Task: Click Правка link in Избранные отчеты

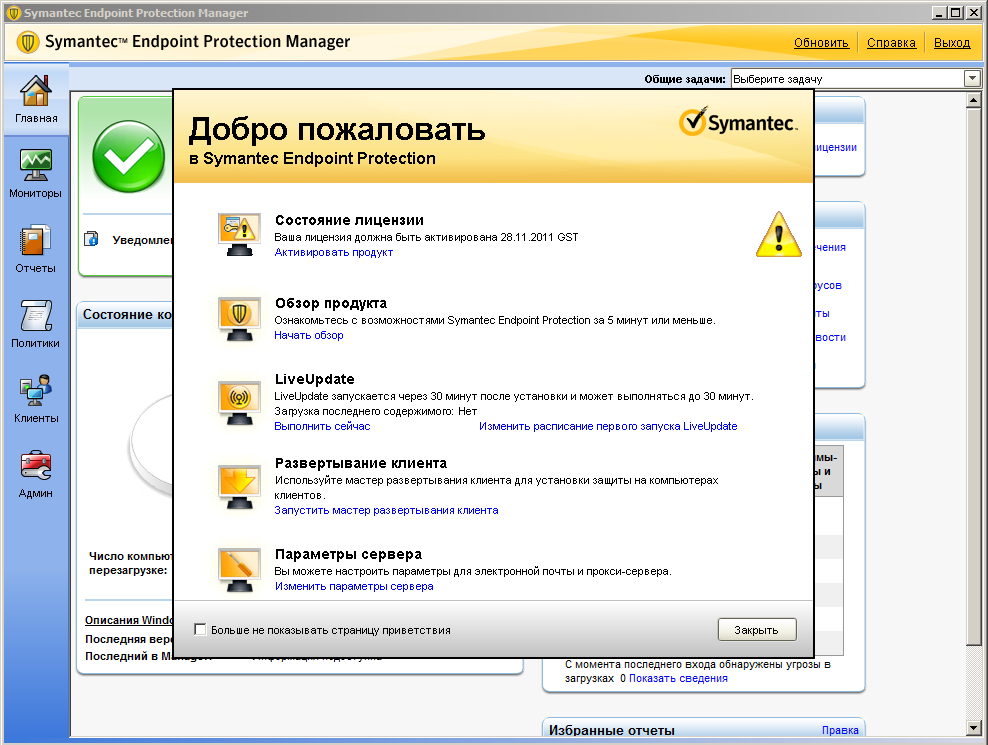Action: click(840, 730)
